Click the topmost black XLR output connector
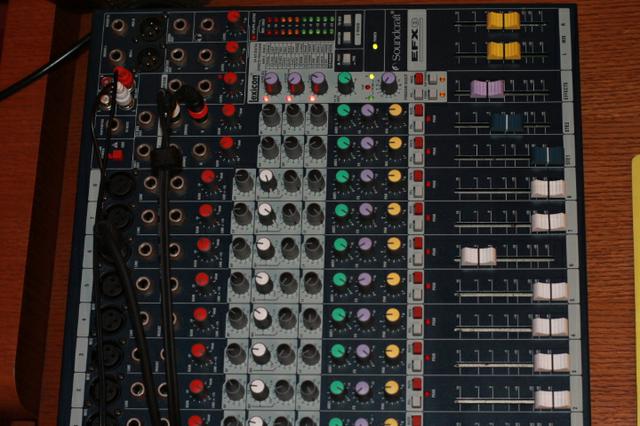Viewport: 640px width, 426px height. [x=151, y=27]
